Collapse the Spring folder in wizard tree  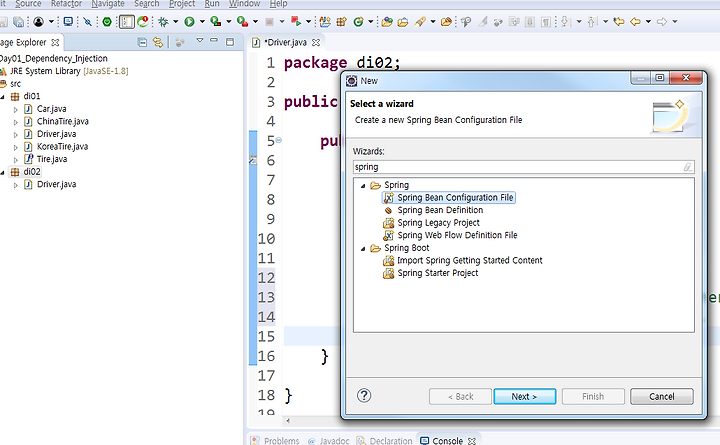[363, 186]
